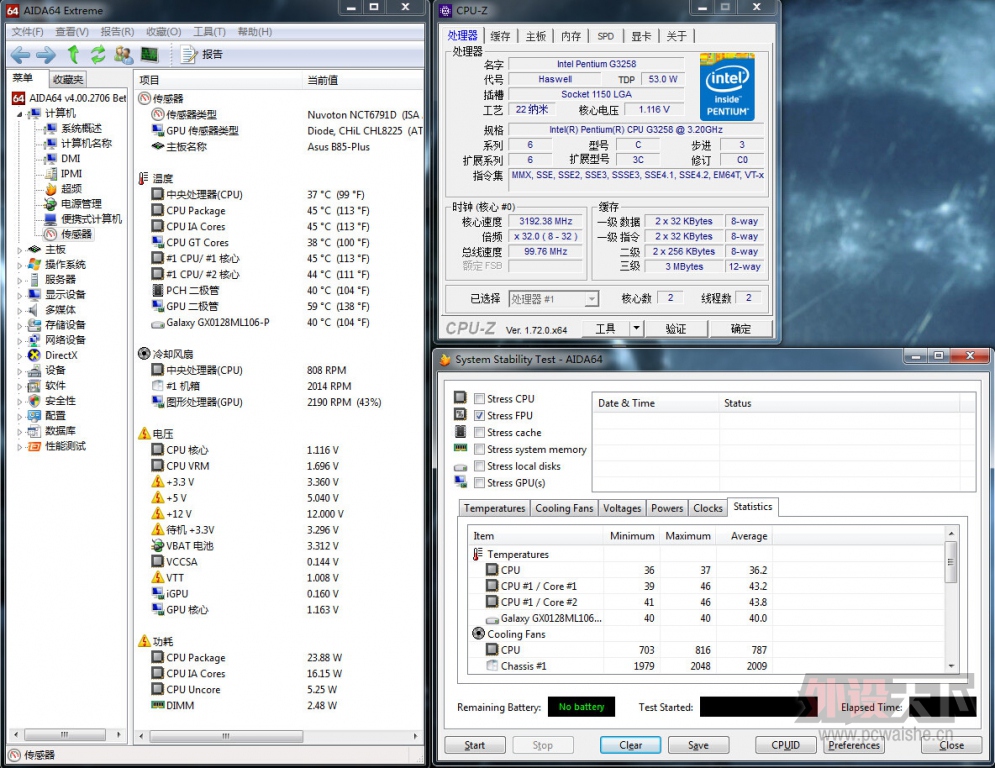Enable the Stress cache checkbox

click(x=480, y=432)
